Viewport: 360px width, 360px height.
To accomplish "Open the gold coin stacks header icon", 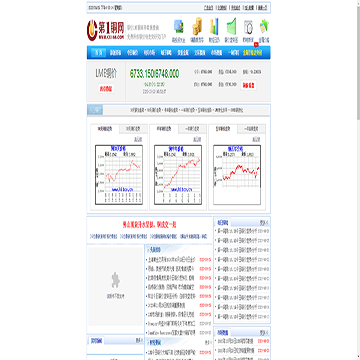I will coord(197,26).
